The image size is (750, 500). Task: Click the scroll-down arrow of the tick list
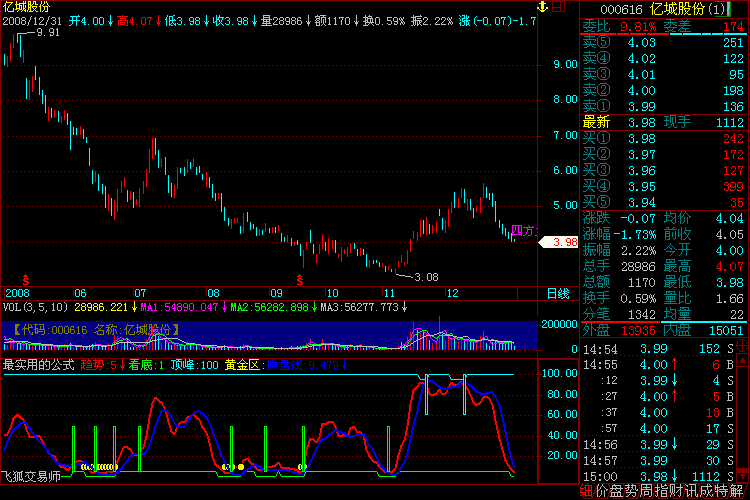(743, 477)
